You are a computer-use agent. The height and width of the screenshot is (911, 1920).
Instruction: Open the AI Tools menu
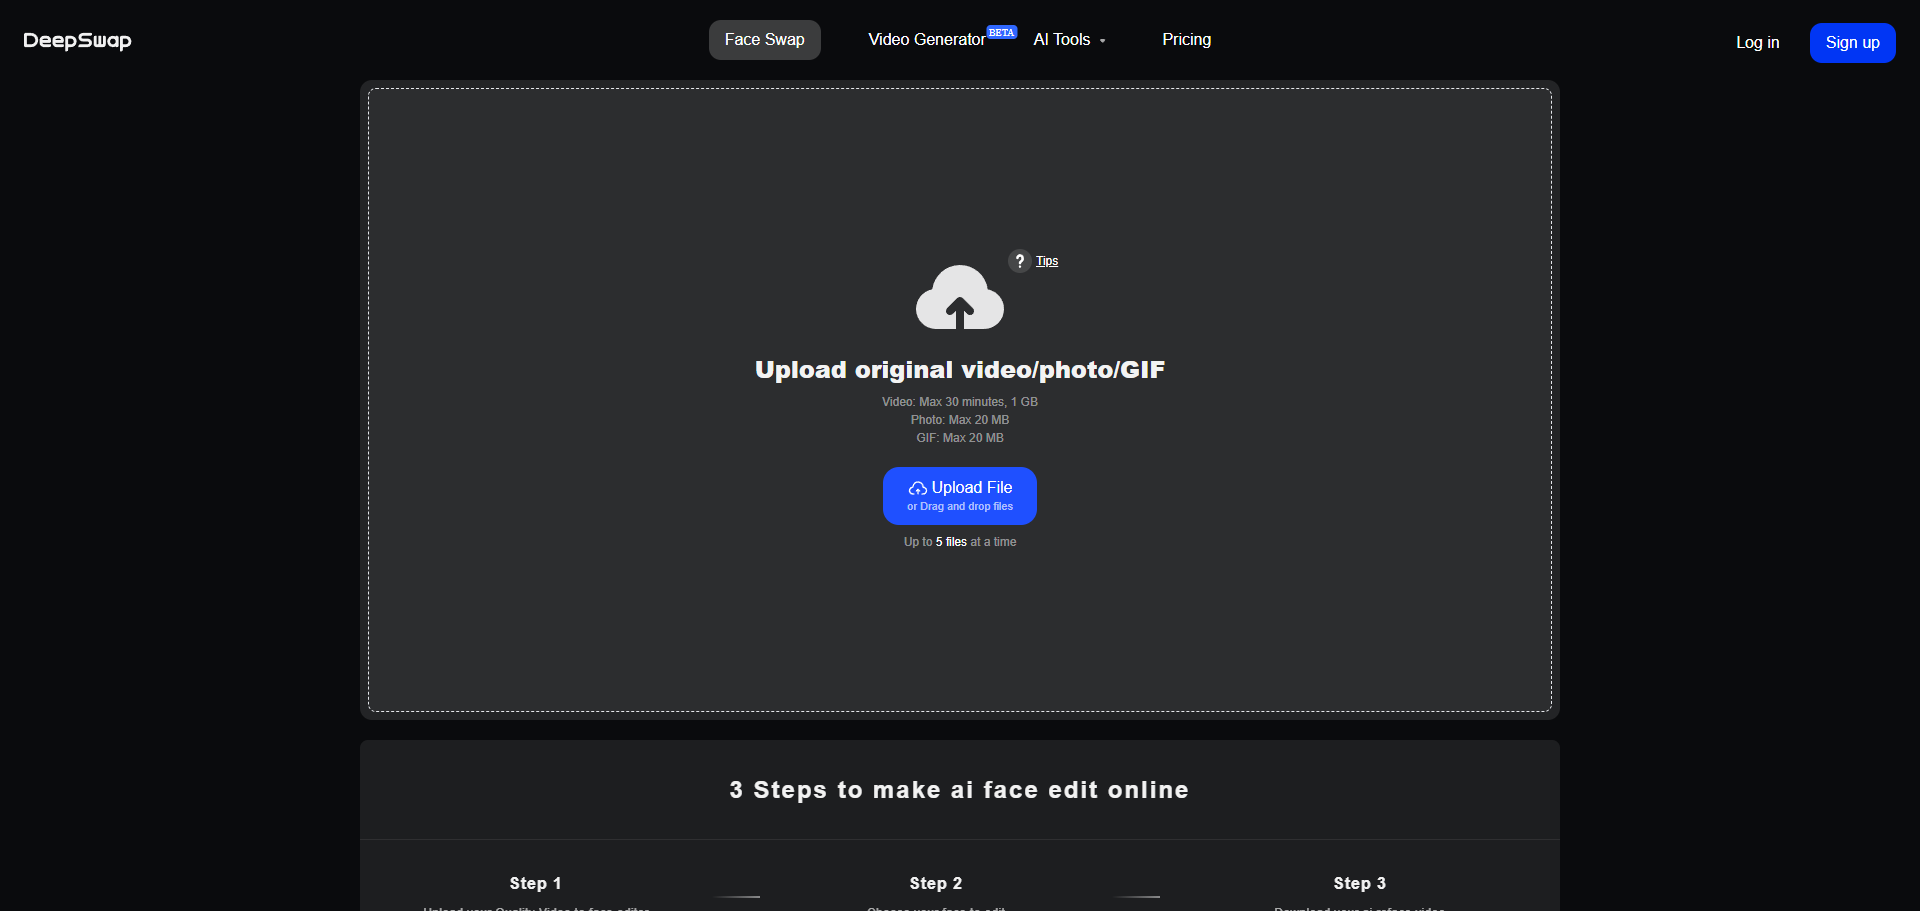[x=1062, y=40]
